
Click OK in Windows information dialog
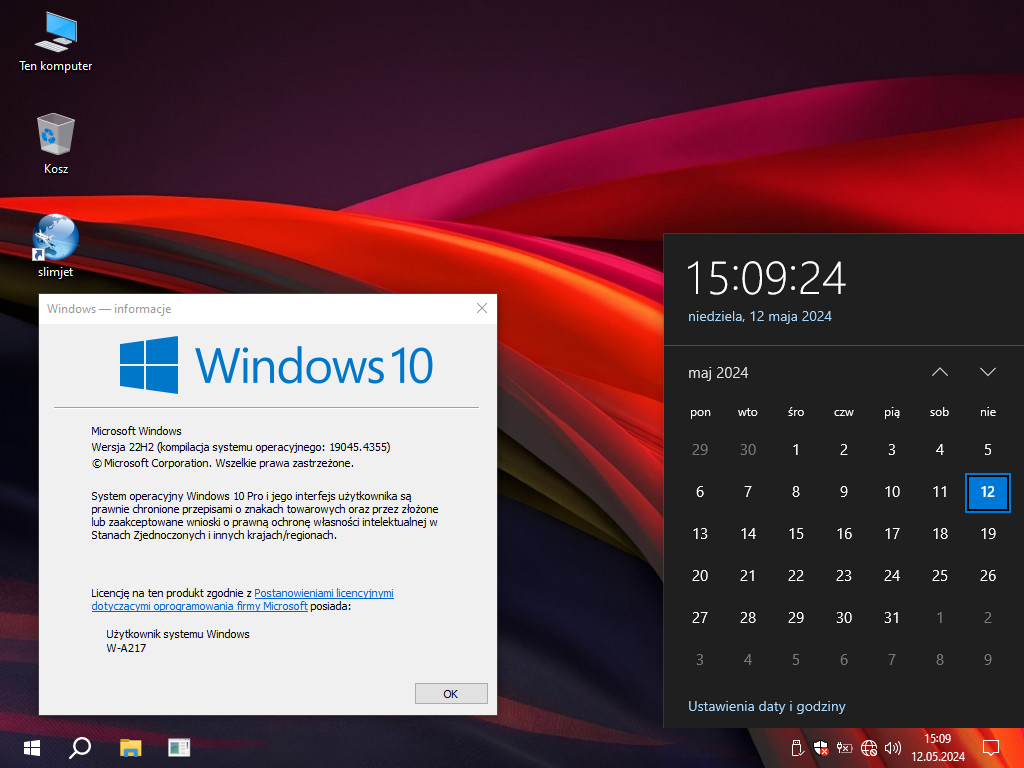(x=450, y=693)
